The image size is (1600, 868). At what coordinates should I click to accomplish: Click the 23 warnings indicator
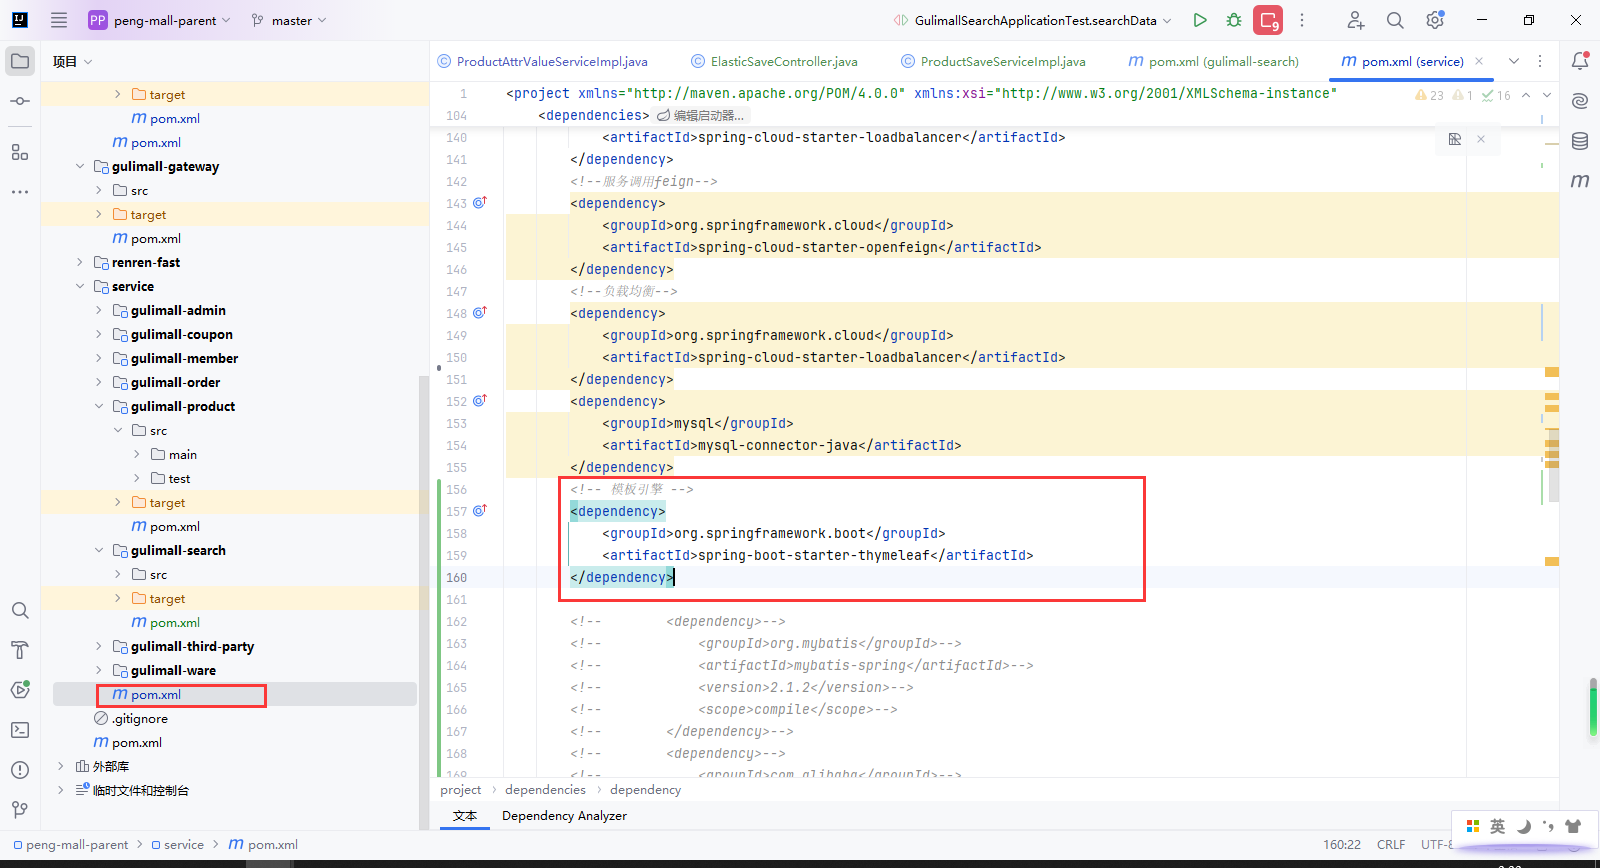coord(1430,95)
